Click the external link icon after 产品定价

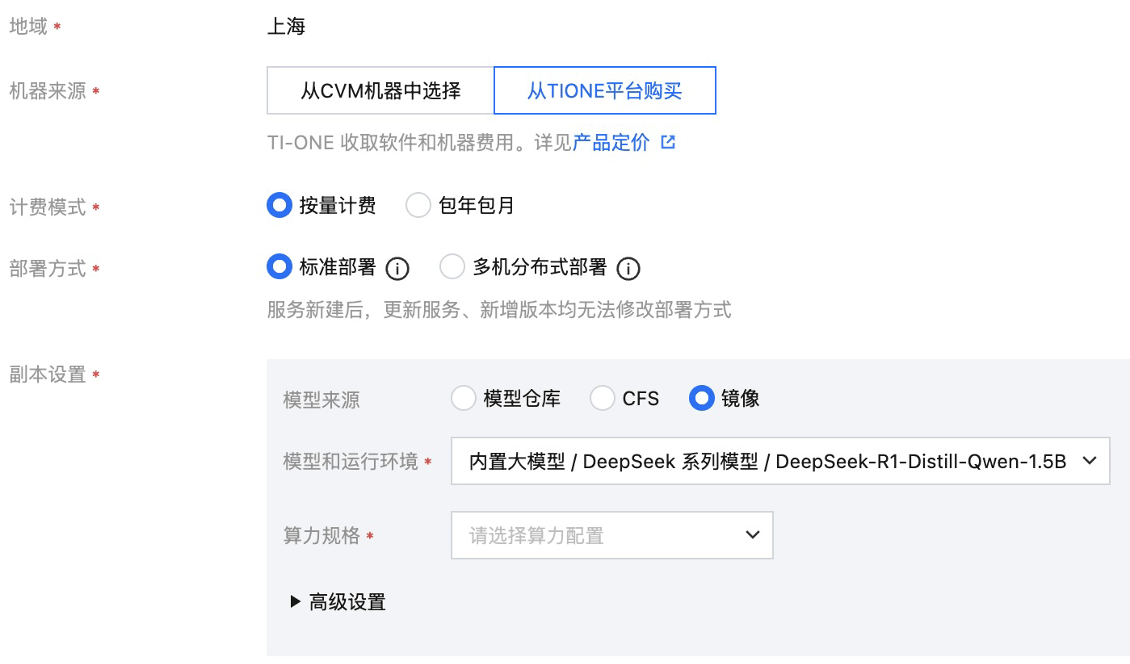(x=668, y=142)
